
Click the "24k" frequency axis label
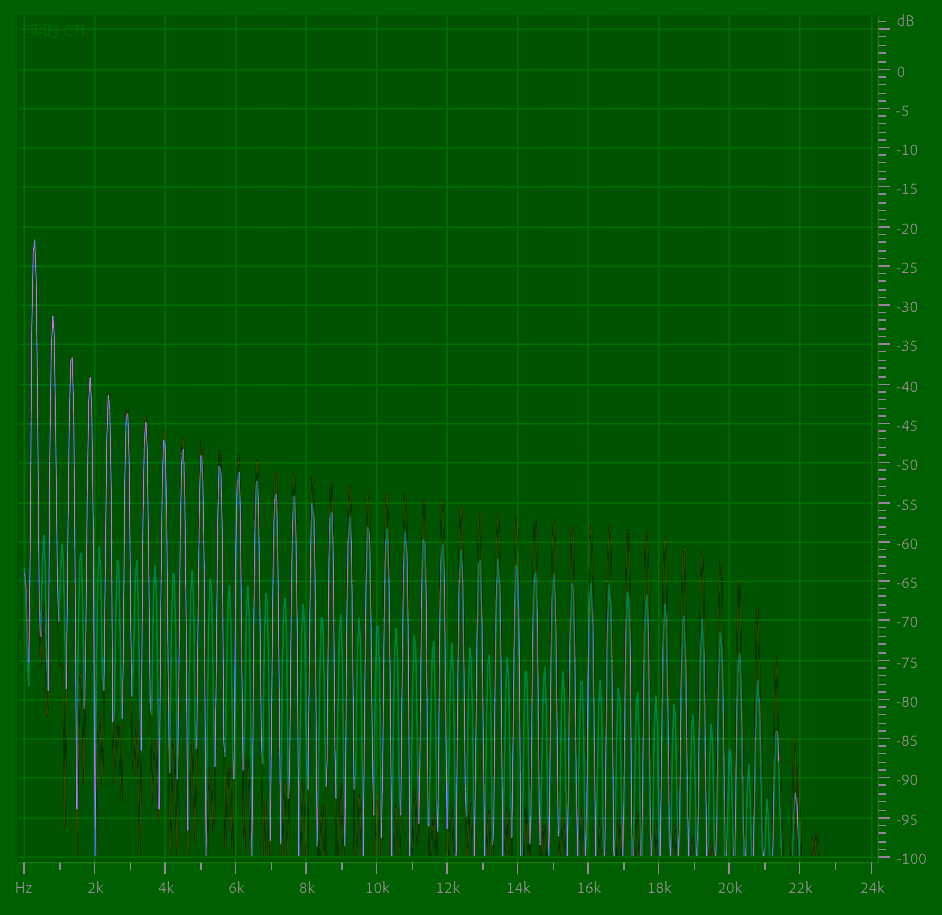coord(872,888)
